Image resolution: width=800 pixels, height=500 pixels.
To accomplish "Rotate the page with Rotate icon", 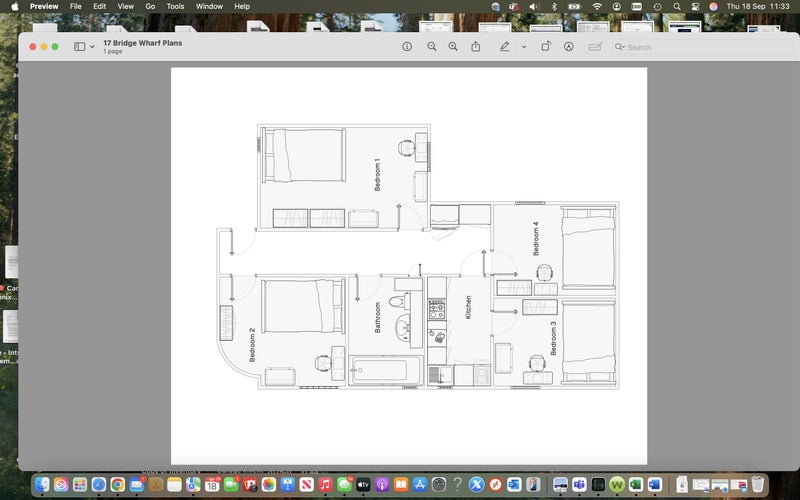I will pos(546,47).
